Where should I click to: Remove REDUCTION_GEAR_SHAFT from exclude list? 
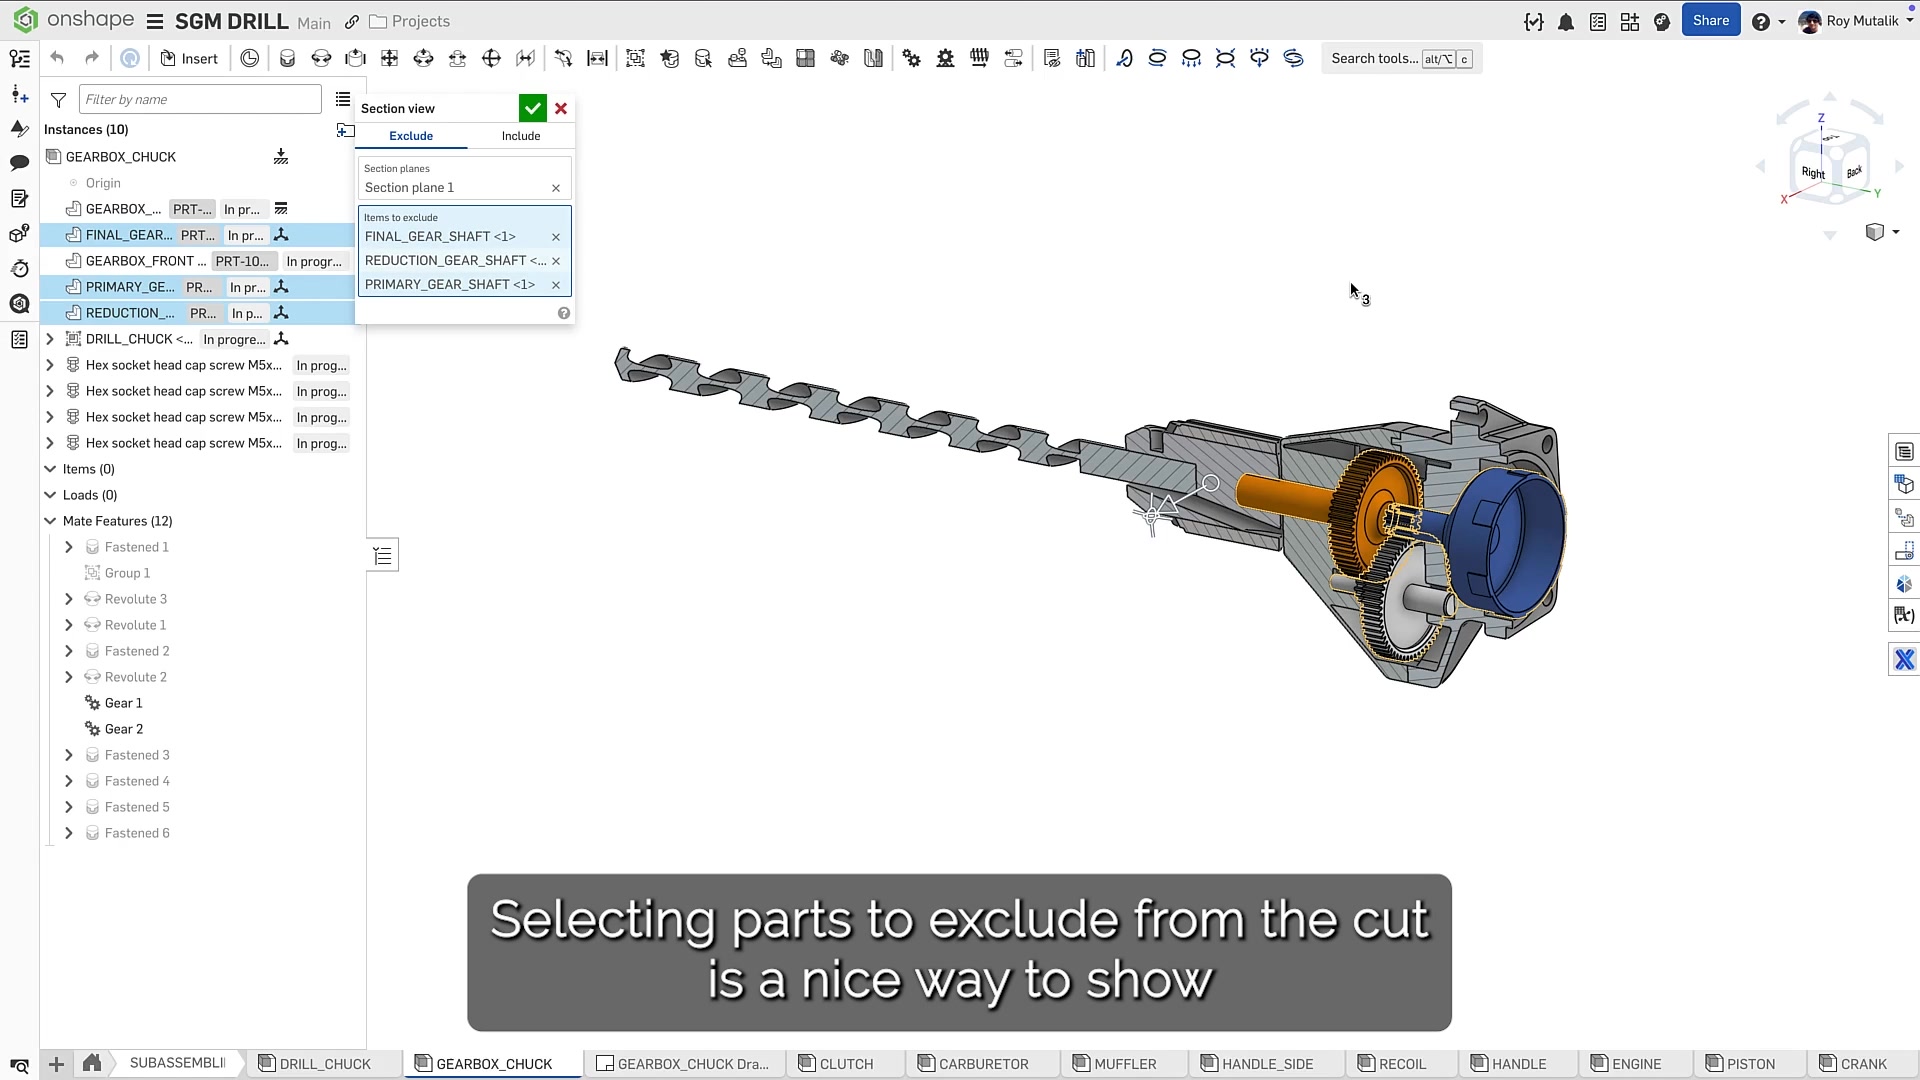pyautogui.click(x=556, y=261)
